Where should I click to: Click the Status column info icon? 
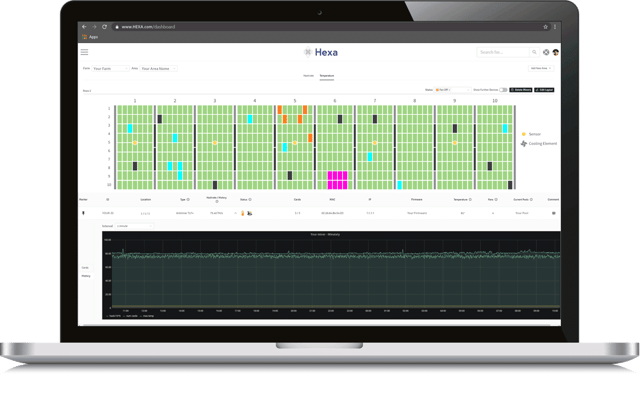(x=250, y=200)
